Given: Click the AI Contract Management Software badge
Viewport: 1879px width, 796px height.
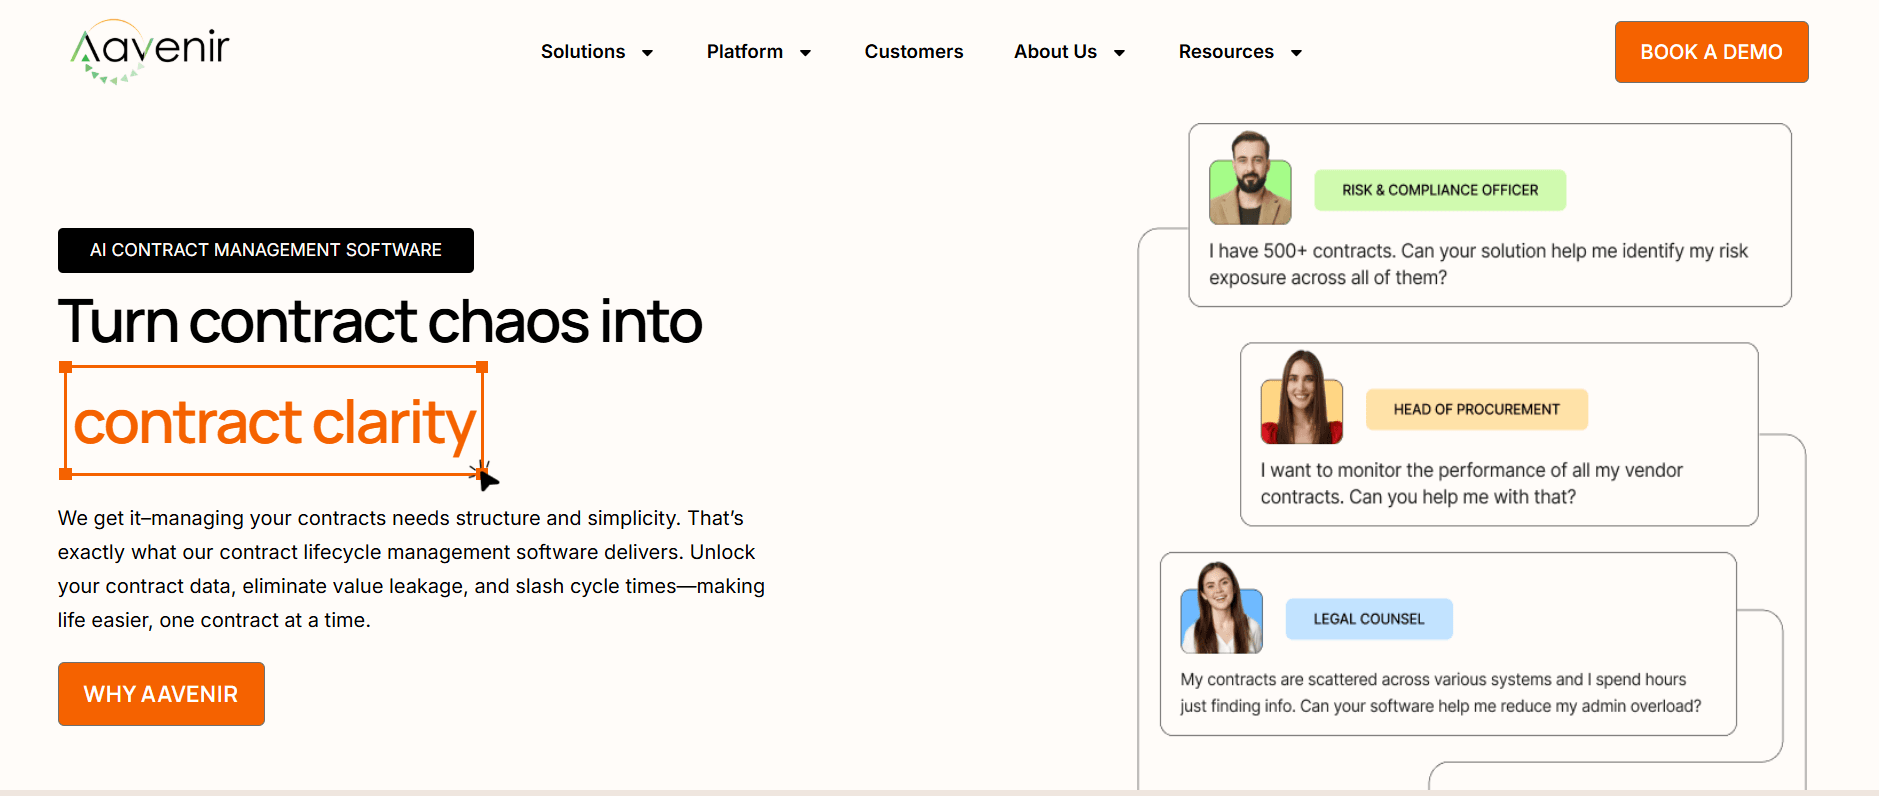Looking at the screenshot, I should pos(266,250).
